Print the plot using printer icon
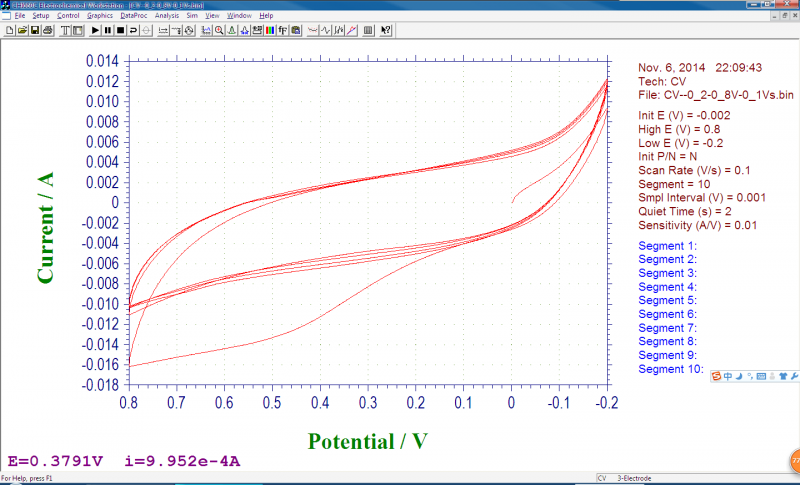Image resolution: width=800 pixels, height=485 pixels. pyautogui.click(x=48, y=31)
